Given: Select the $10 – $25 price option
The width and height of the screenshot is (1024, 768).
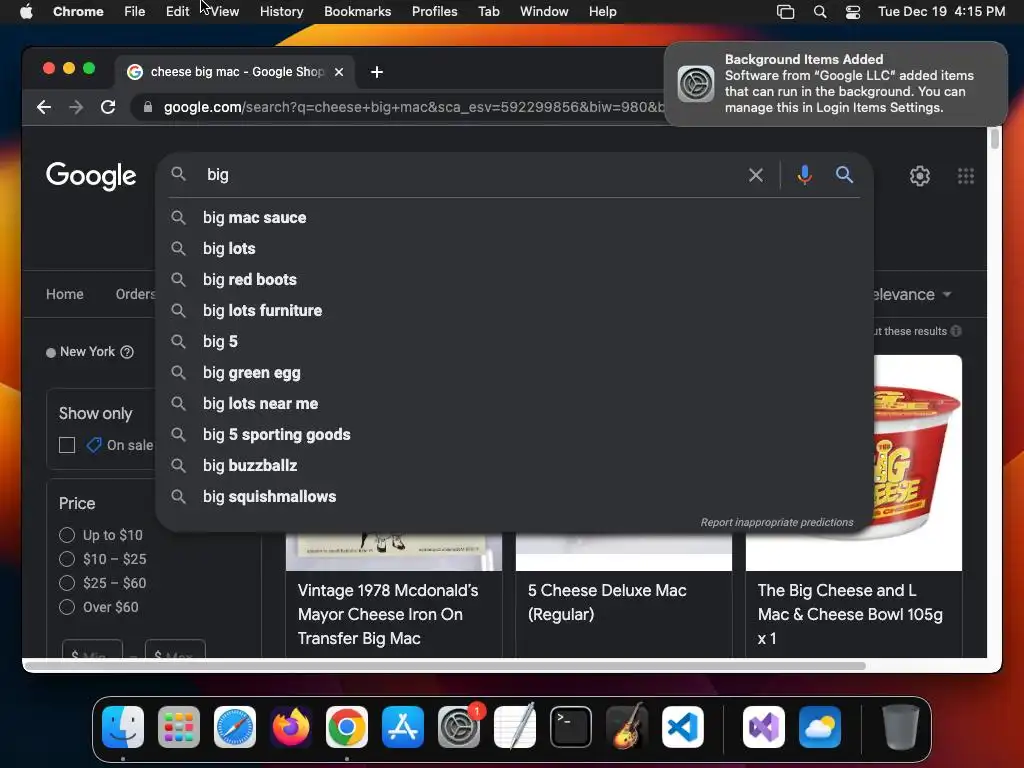Looking at the screenshot, I should (x=67, y=560).
